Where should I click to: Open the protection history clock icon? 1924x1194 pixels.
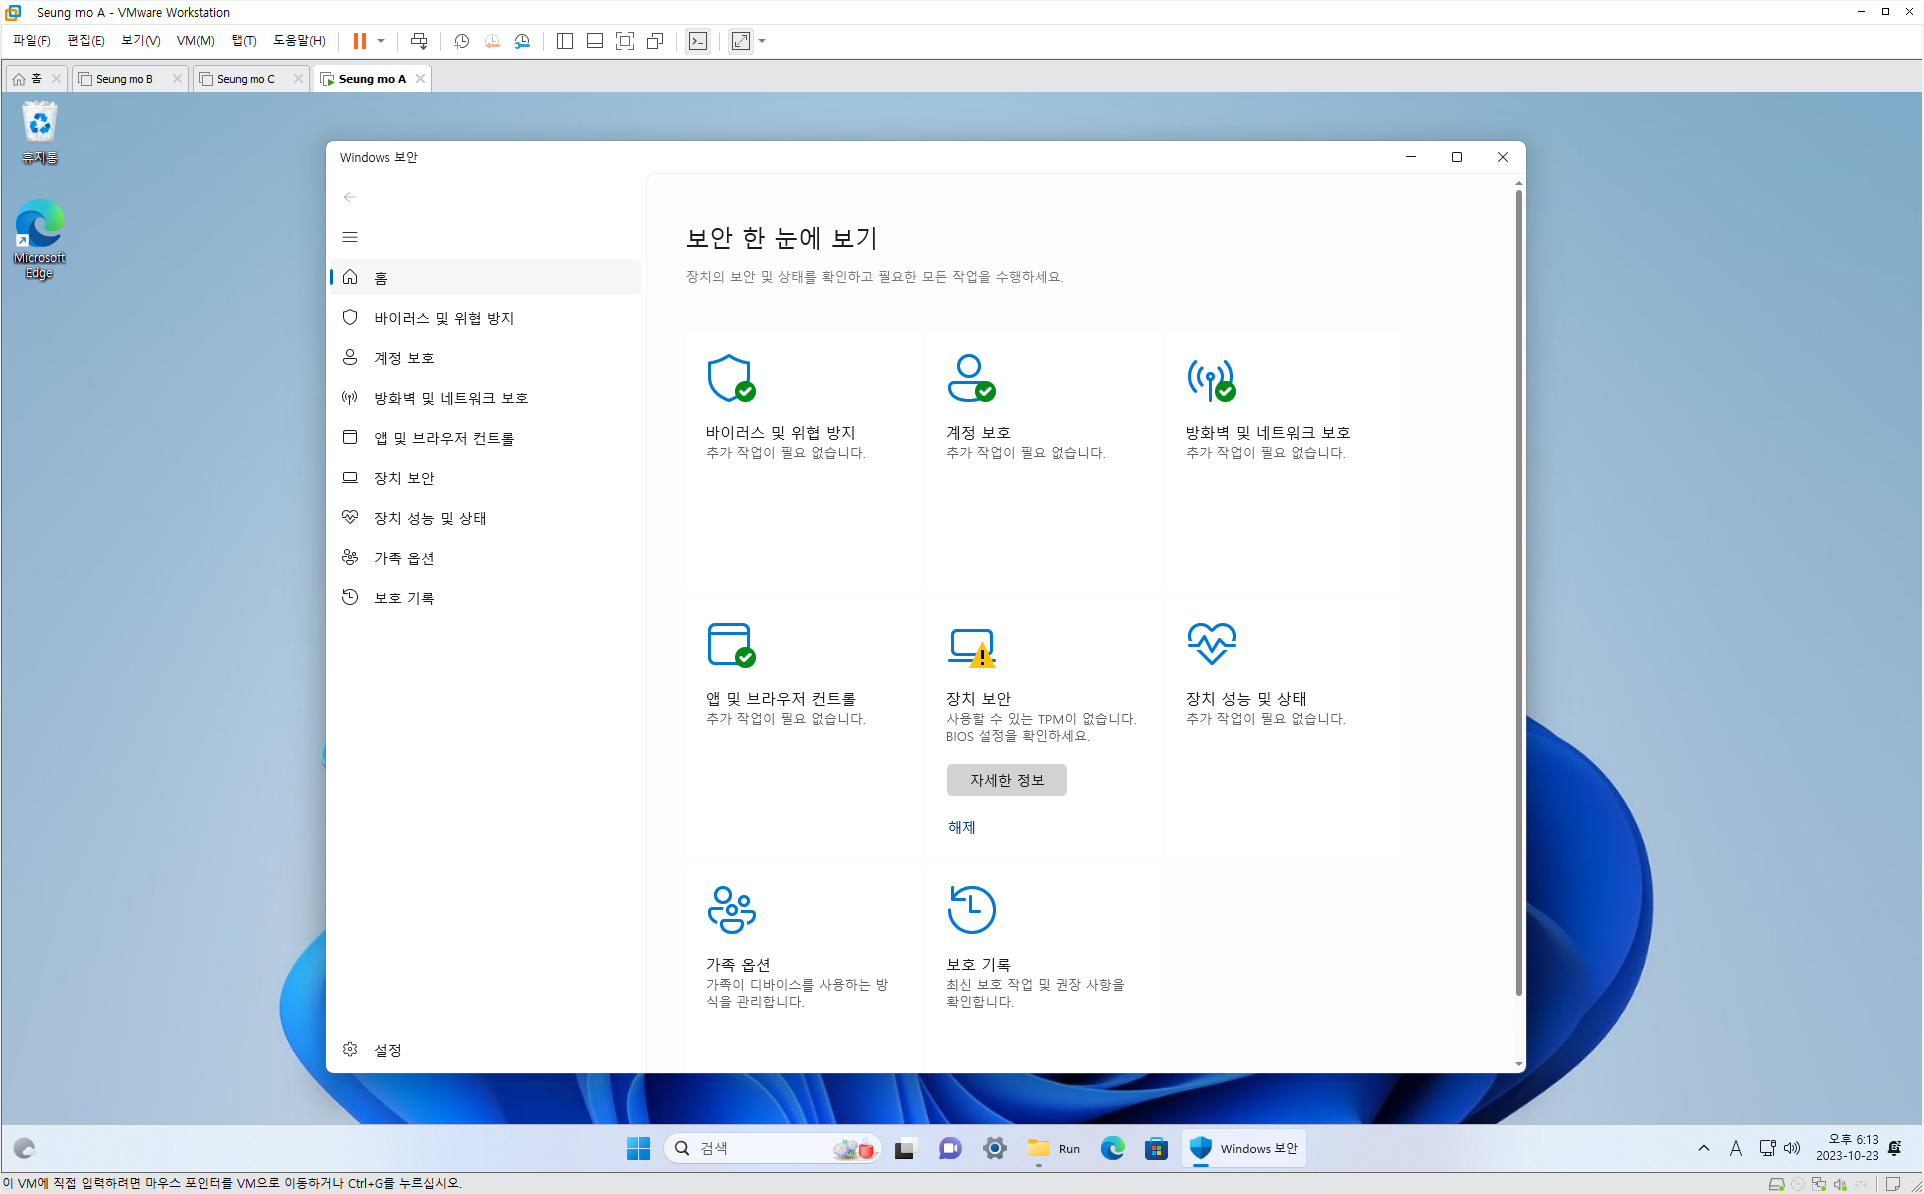click(x=971, y=909)
